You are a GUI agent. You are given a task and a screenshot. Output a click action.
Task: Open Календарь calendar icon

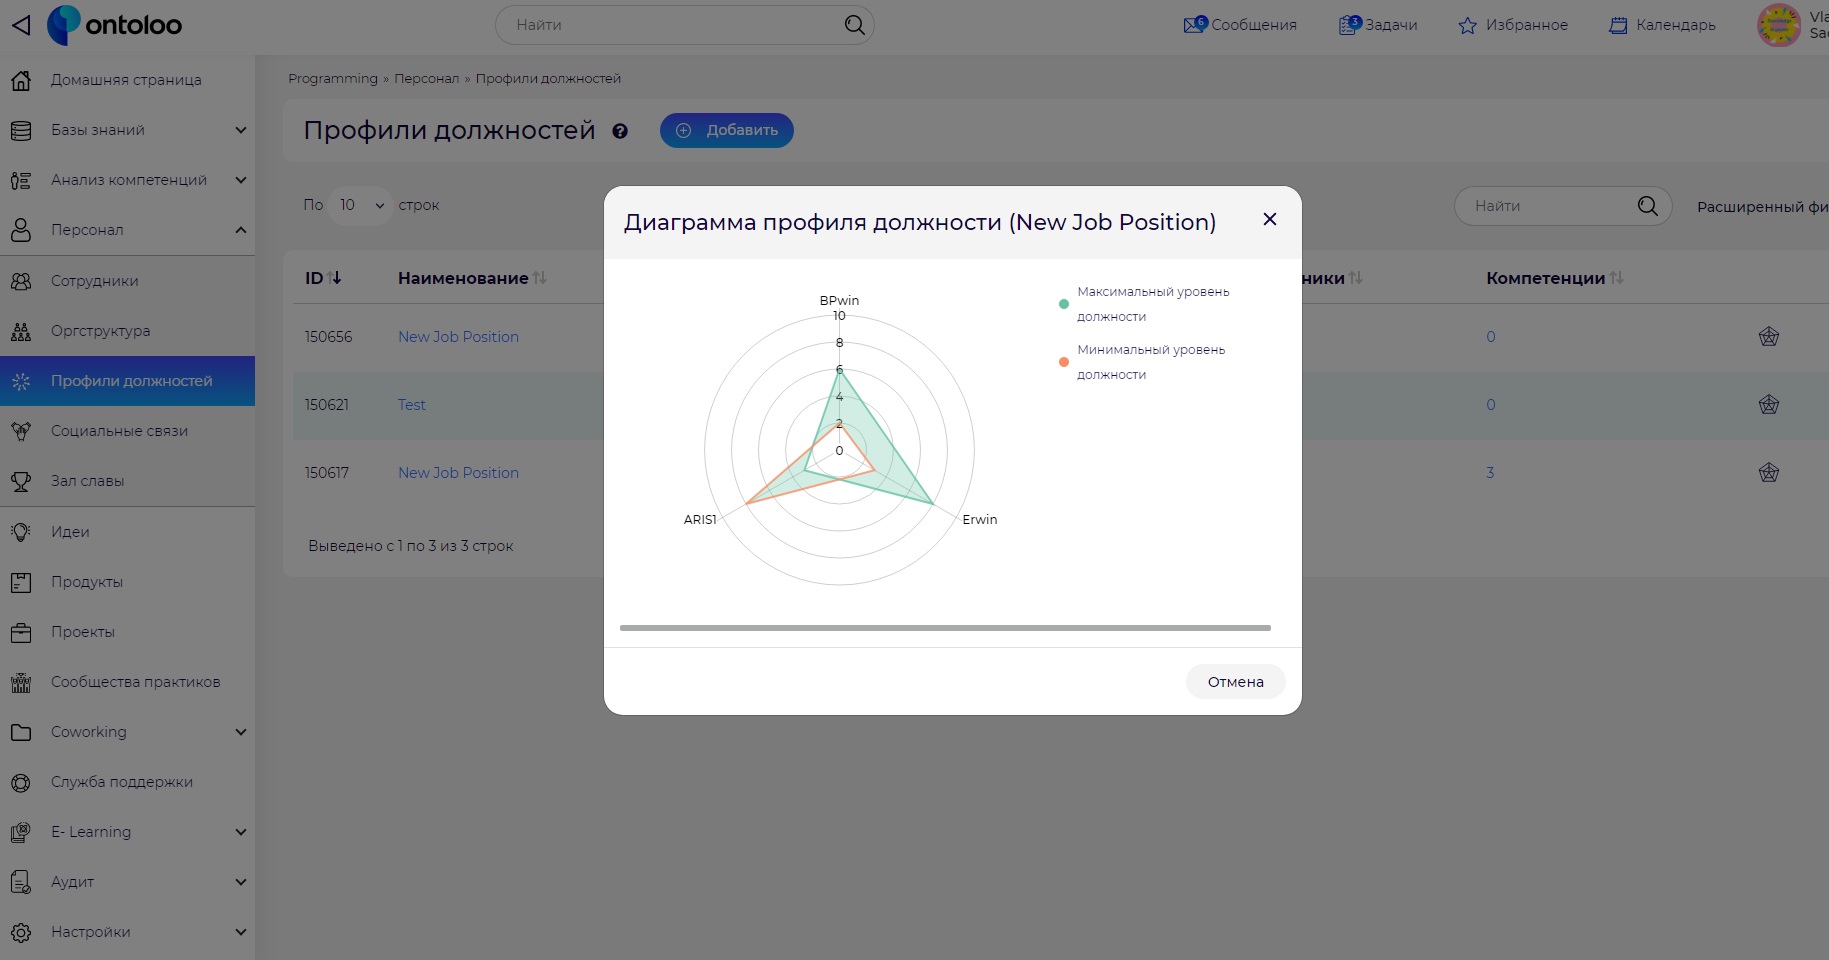(1618, 25)
